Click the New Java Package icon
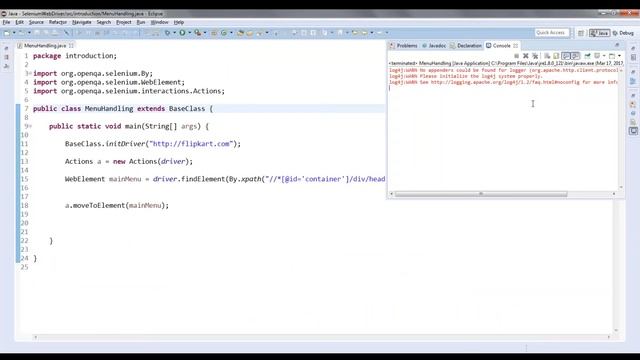 [213, 33]
